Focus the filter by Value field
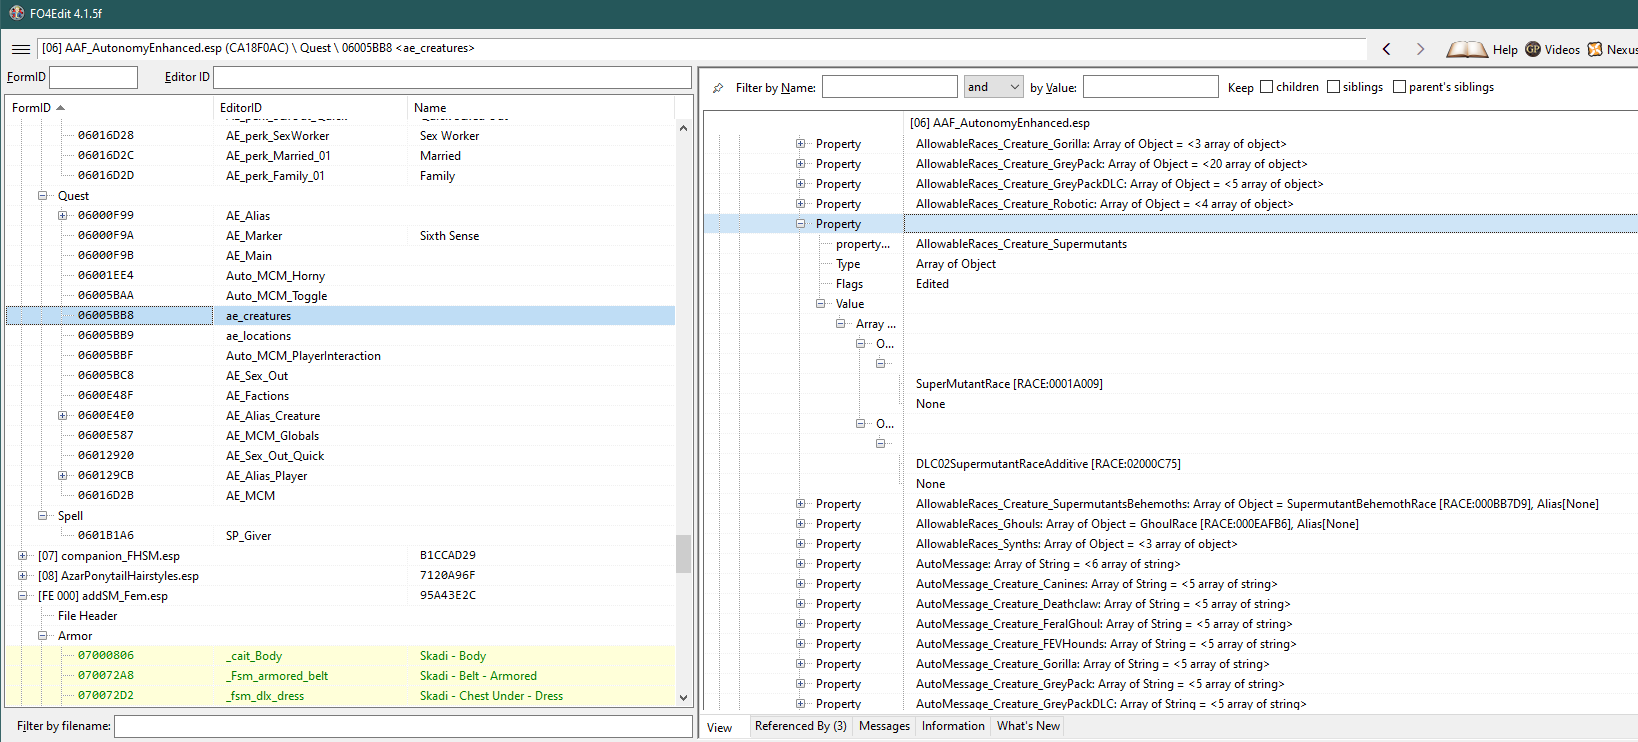The image size is (1638, 742). click(x=1150, y=87)
